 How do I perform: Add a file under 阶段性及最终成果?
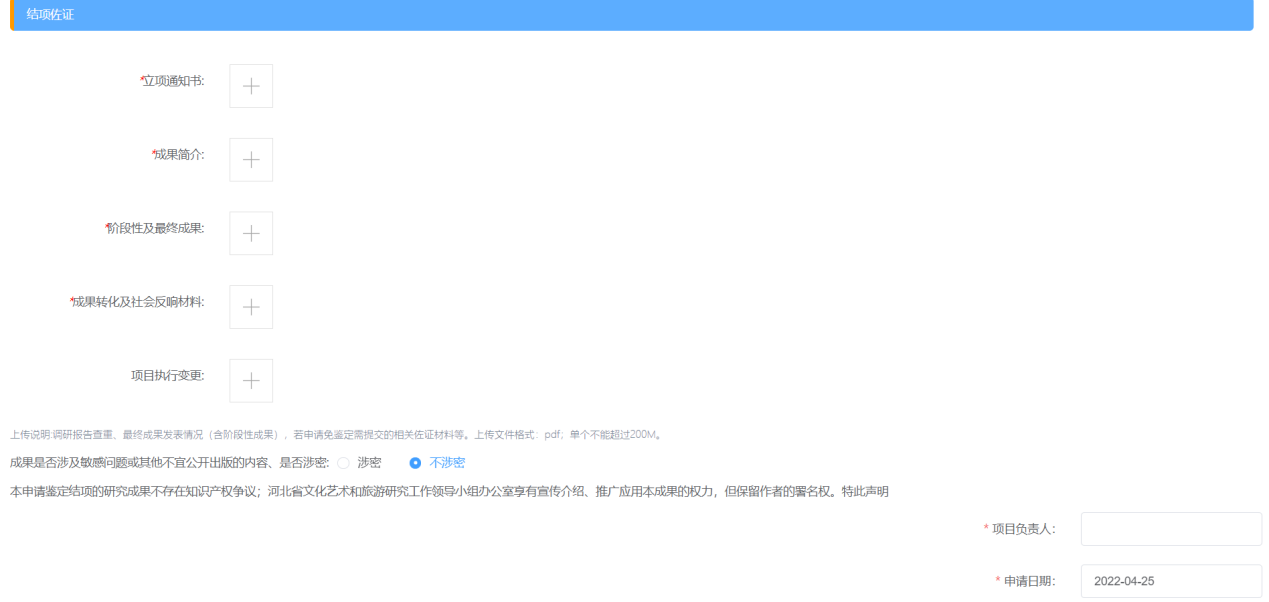tap(251, 233)
